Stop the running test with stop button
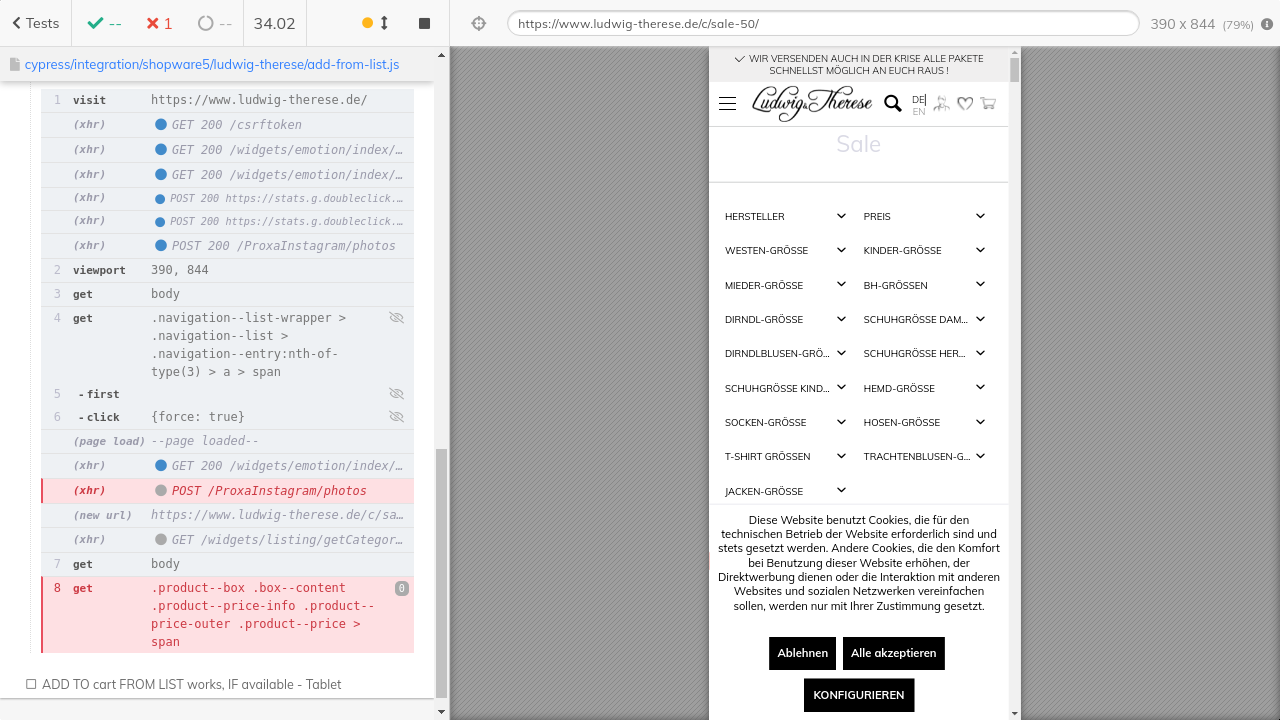The height and width of the screenshot is (720, 1280). [x=424, y=23]
